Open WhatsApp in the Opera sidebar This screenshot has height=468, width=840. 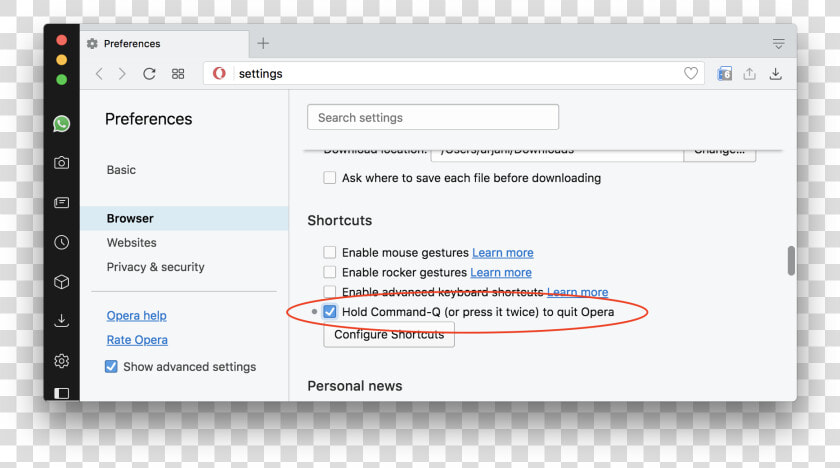(62, 124)
